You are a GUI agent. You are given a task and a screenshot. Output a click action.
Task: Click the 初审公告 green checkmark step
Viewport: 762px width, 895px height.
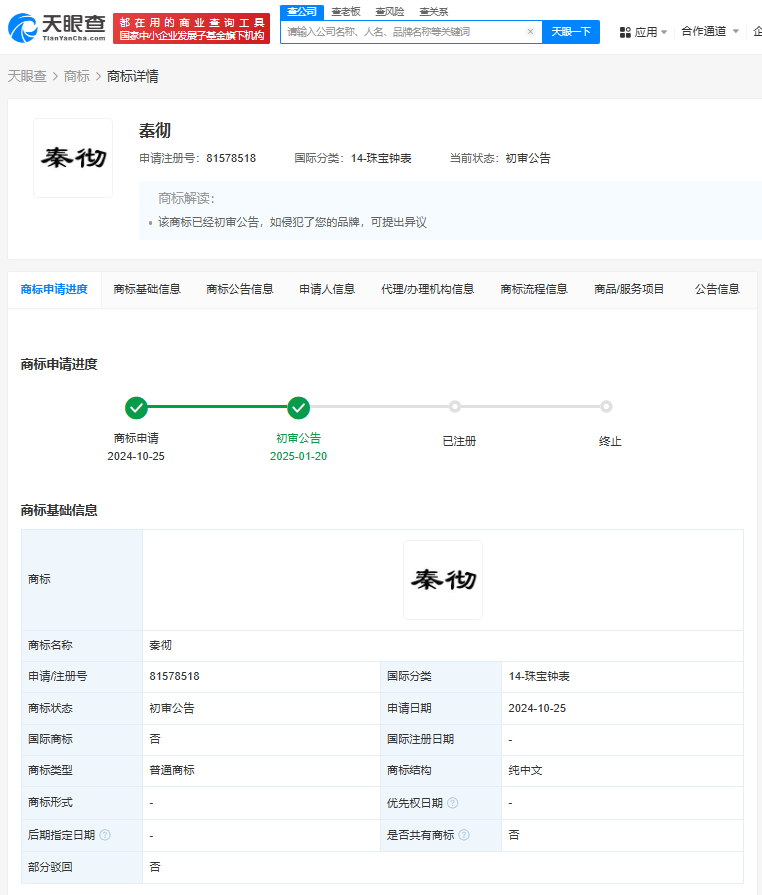298,407
